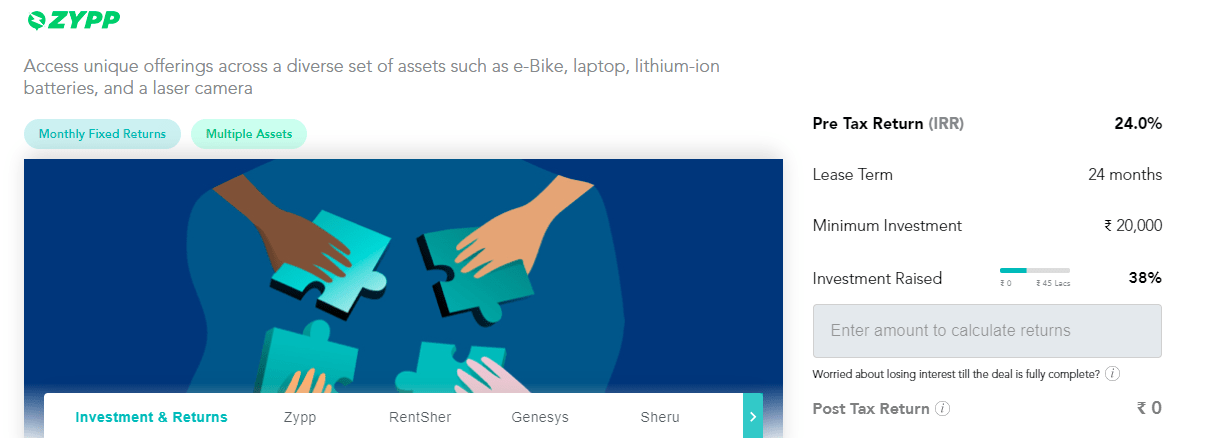
Task: Click the 38% investment raised value
Action: (x=1145, y=278)
